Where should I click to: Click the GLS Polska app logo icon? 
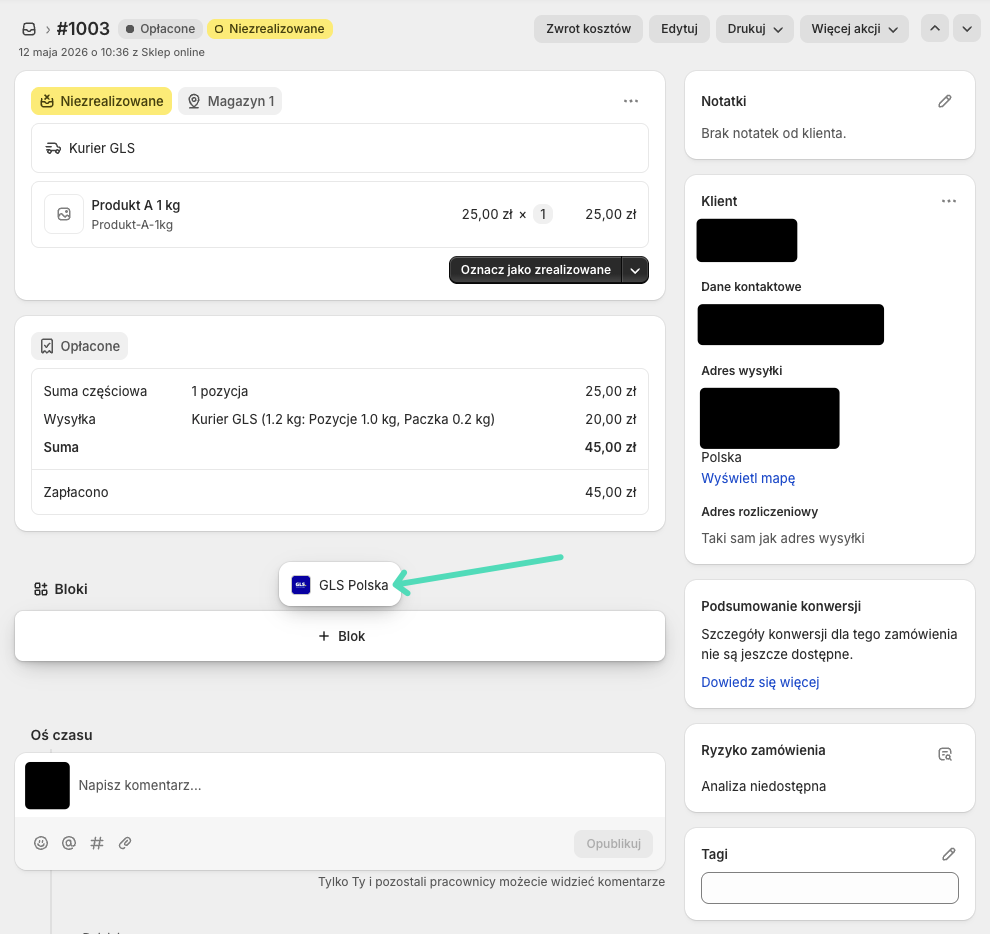[x=301, y=585]
